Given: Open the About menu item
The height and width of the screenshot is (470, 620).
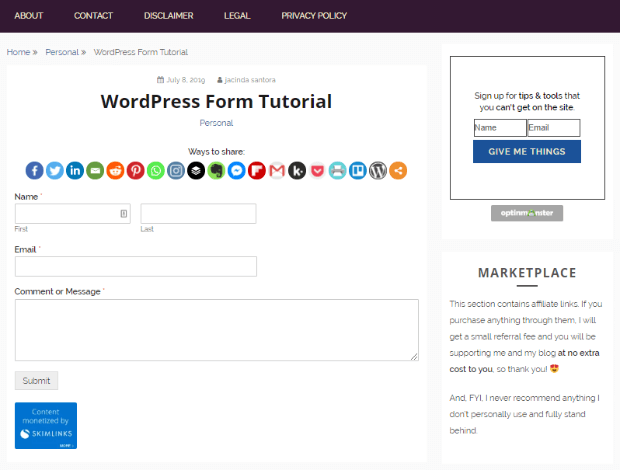Looking at the screenshot, I should click(x=28, y=16).
